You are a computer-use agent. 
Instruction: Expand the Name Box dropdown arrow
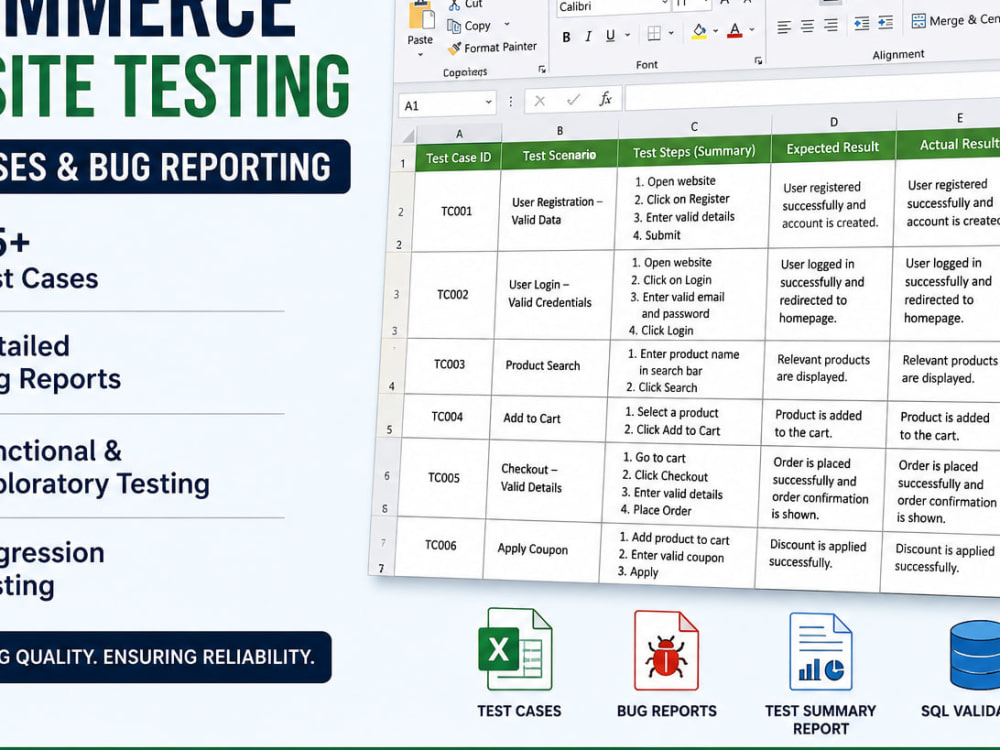489,102
